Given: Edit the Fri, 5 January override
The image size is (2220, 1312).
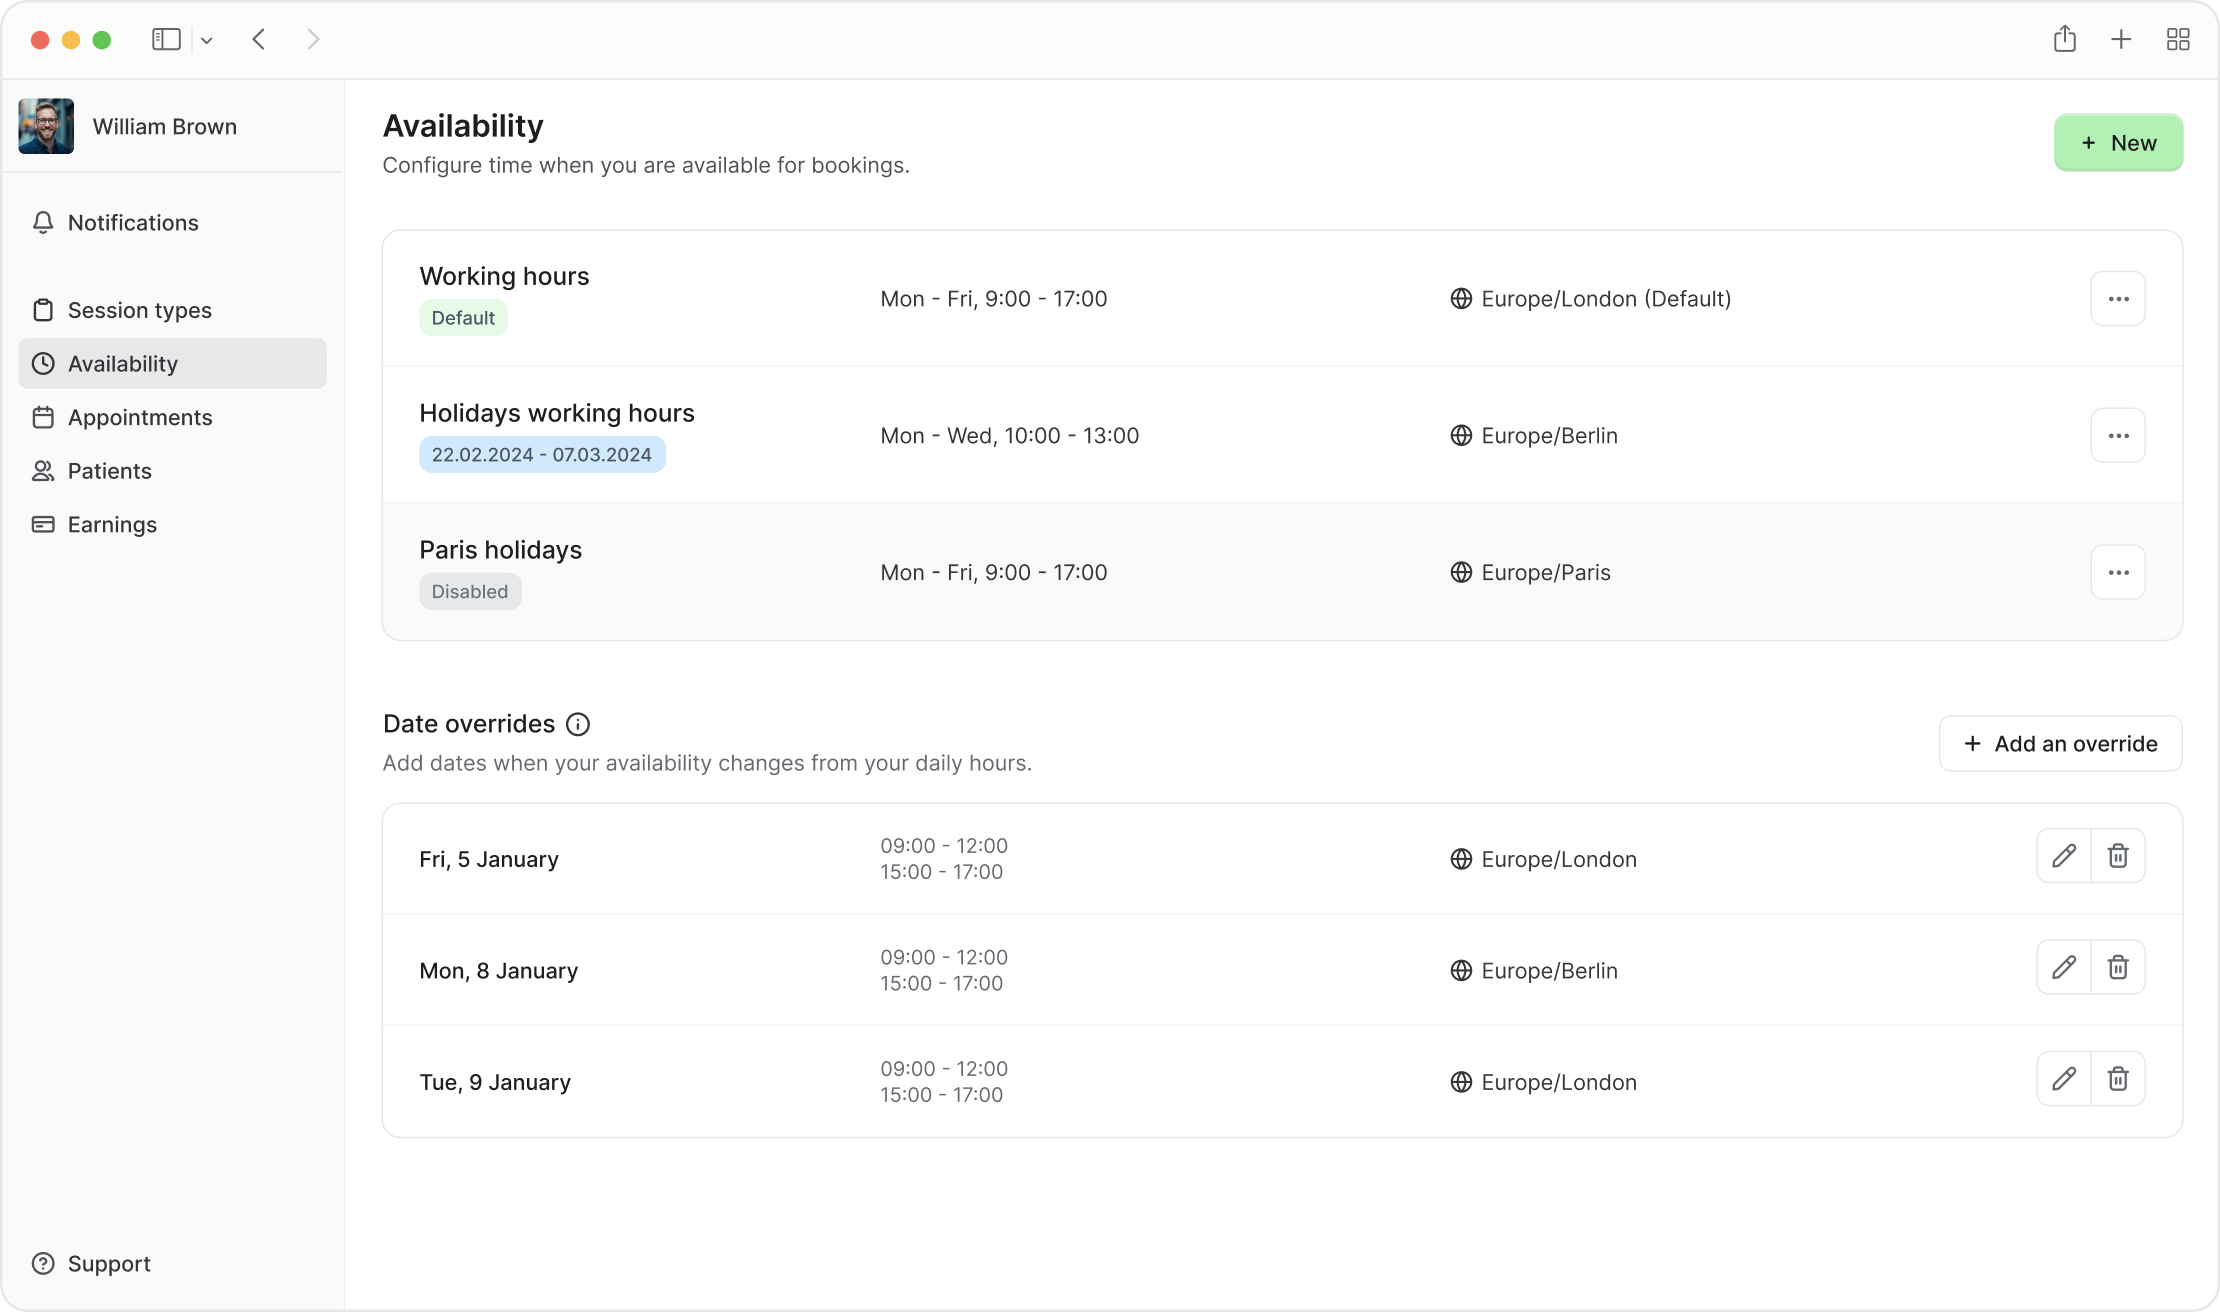Looking at the screenshot, I should pyautogui.click(x=2063, y=856).
